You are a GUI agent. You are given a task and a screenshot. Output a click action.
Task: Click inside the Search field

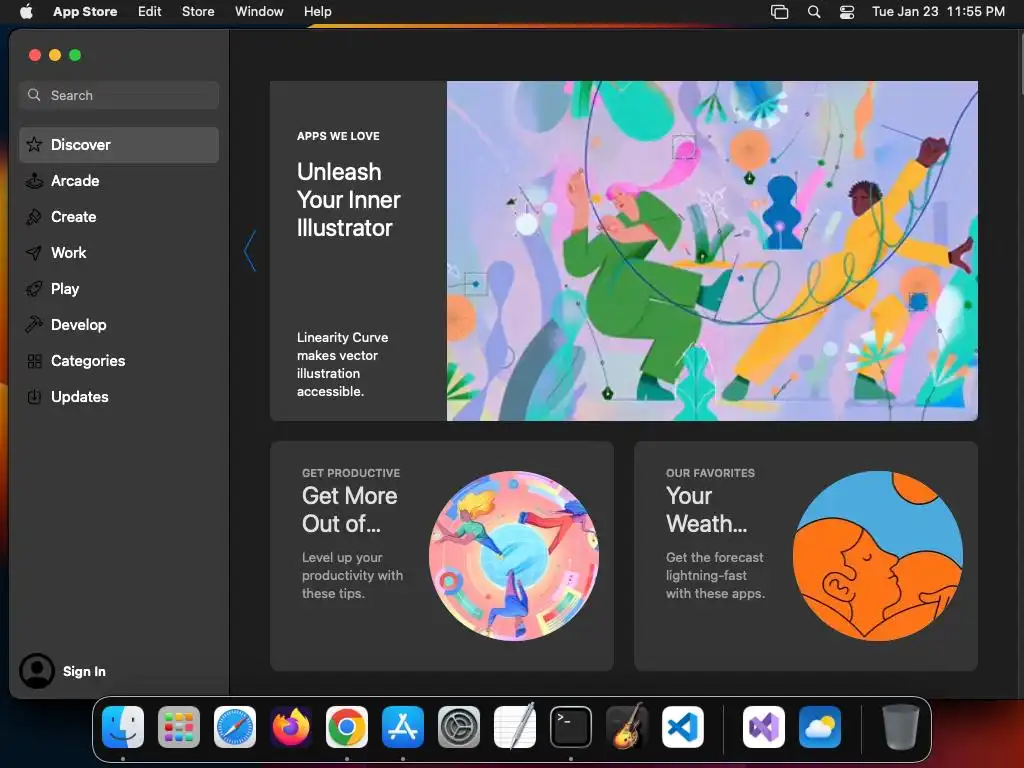119,95
